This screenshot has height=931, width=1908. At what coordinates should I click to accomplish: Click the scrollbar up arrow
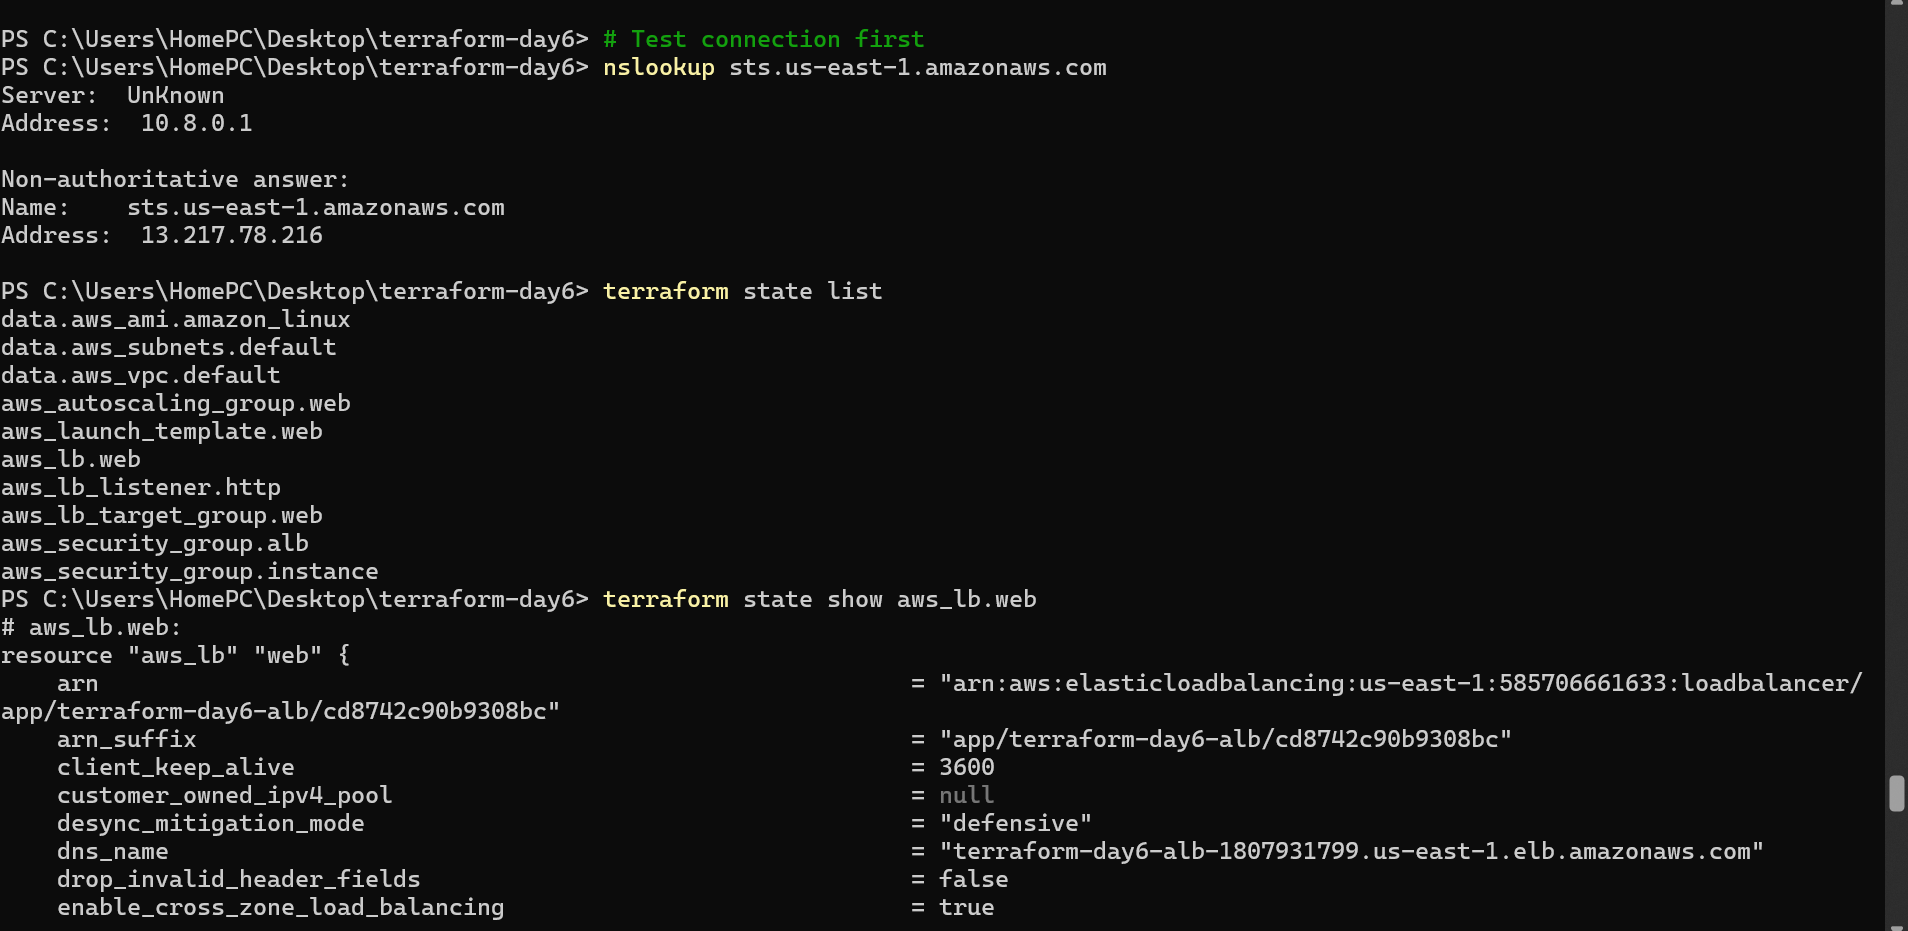point(1896,4)
